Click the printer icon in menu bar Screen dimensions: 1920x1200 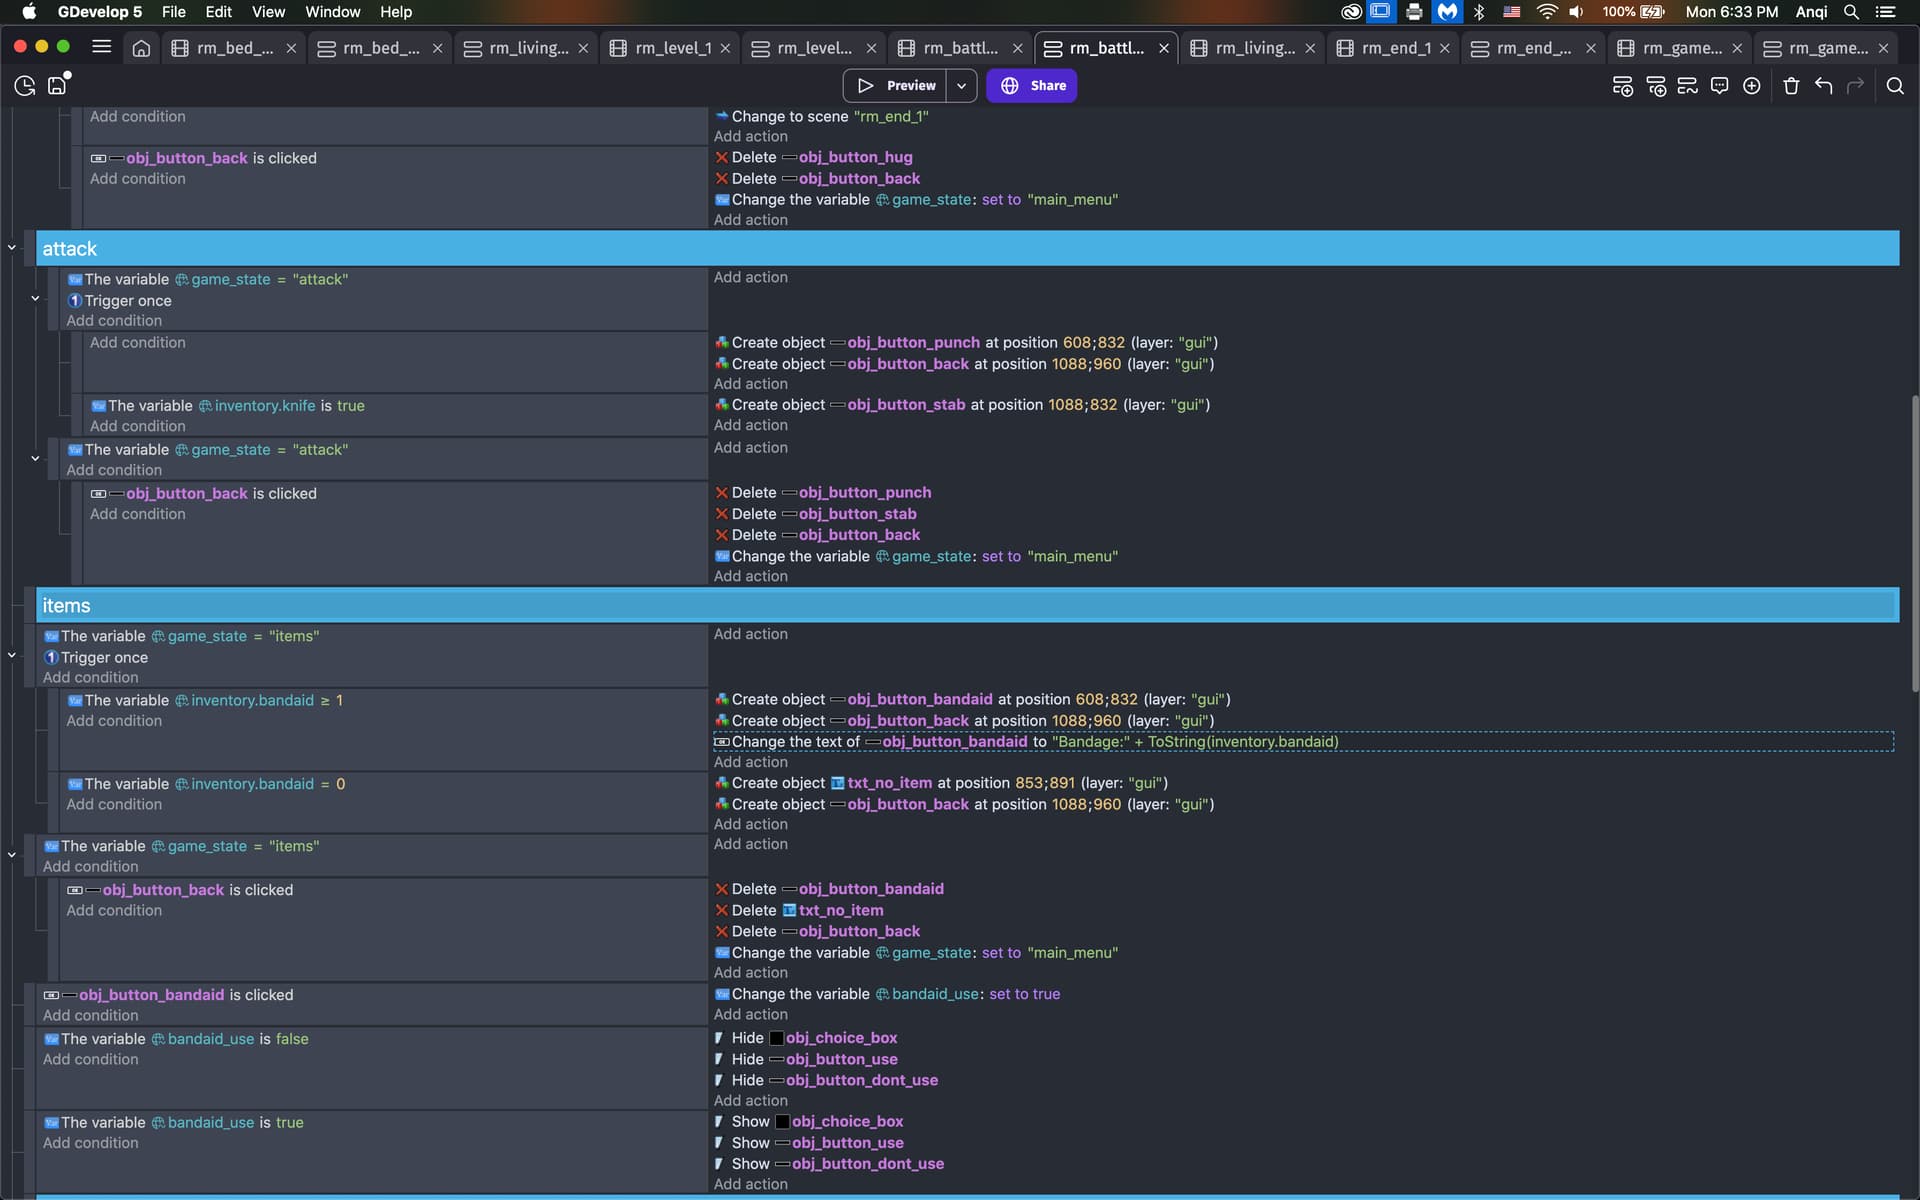(x=1414, y=12)
